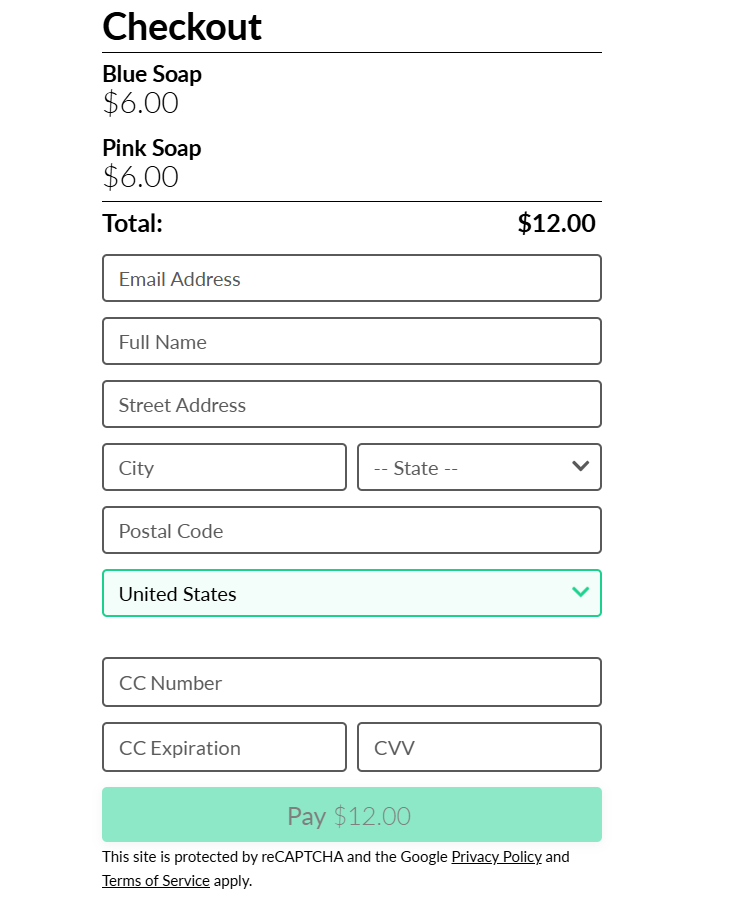Expand the United States country selector
The height and width of the screenshot is (906, 753).
pos(351,593)
